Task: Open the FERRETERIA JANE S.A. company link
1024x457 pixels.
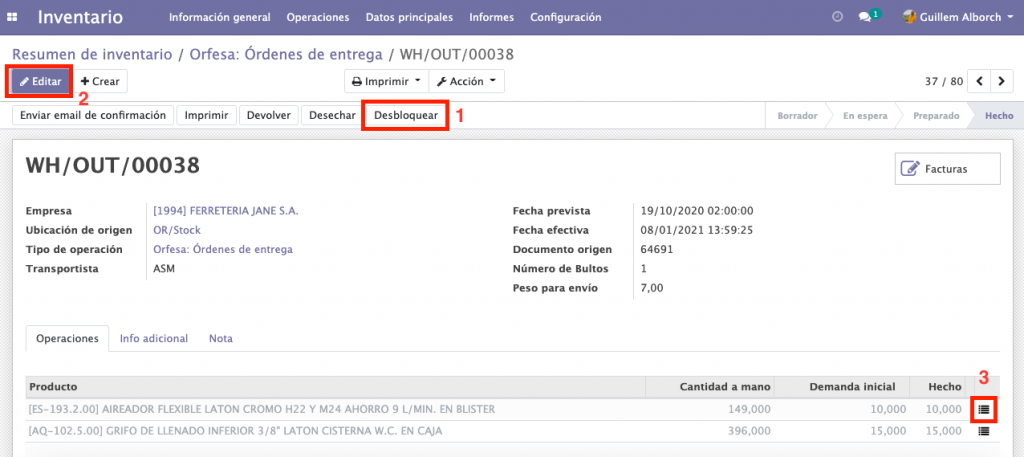Action: coord(225,211)
